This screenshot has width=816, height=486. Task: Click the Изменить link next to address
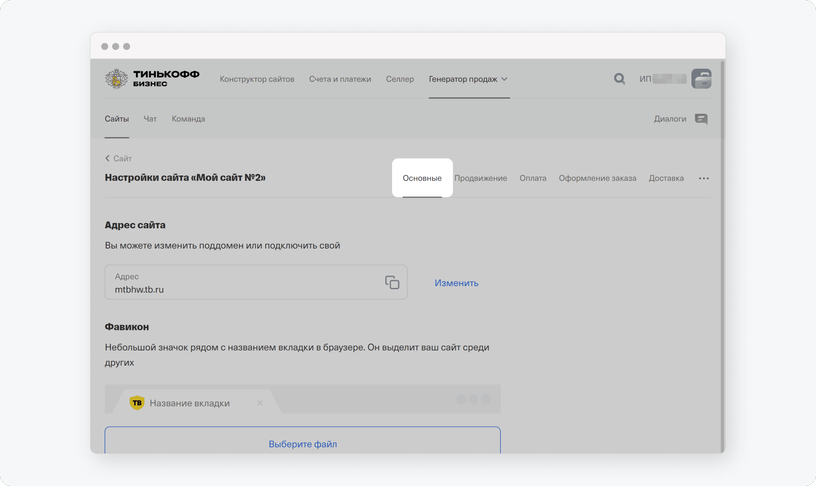456,283
